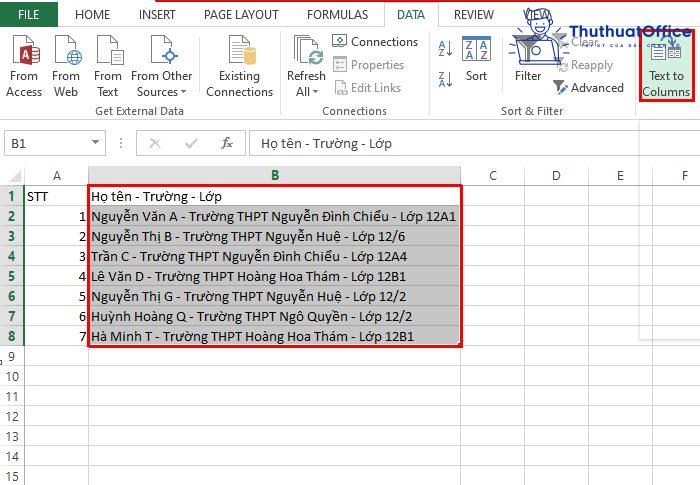
Task: Click the Refresh All icon
Action: click(x=307, y=50)
